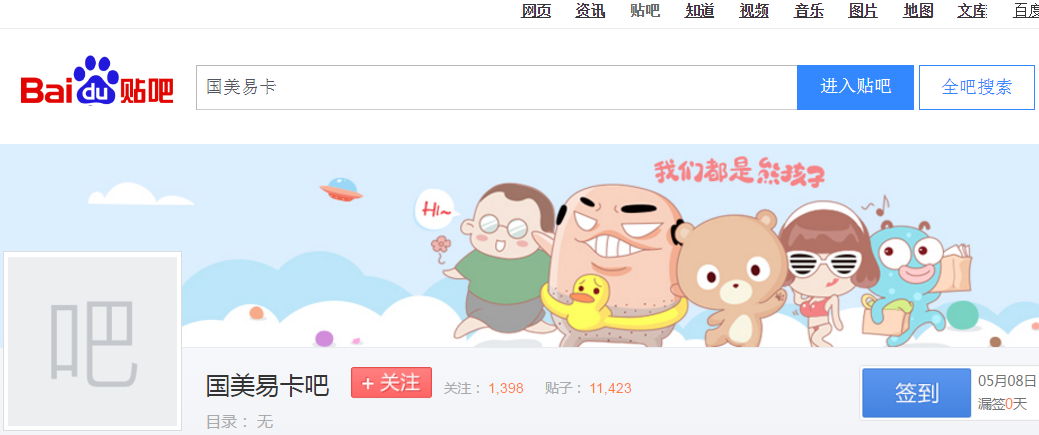Click the 签到 sign-in button
The height and width of the screenshot is (435, 1039).
917,393
